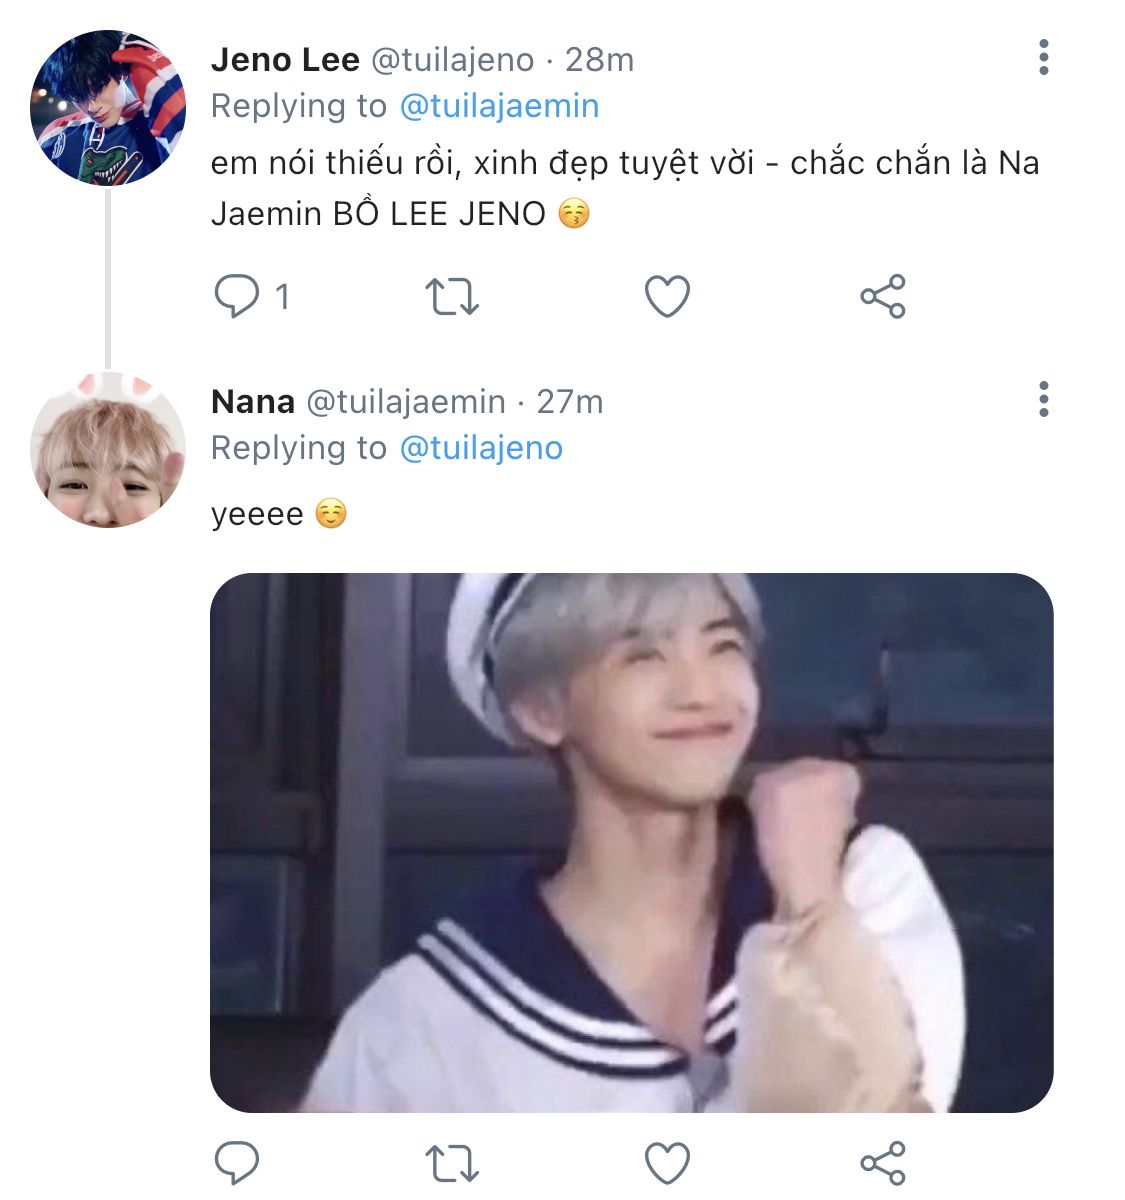Screen dimensions: 1125x1200
Task: Reply to Nana's yeeee tweet
Action: pyautogui.click(x=237, y=1163)
